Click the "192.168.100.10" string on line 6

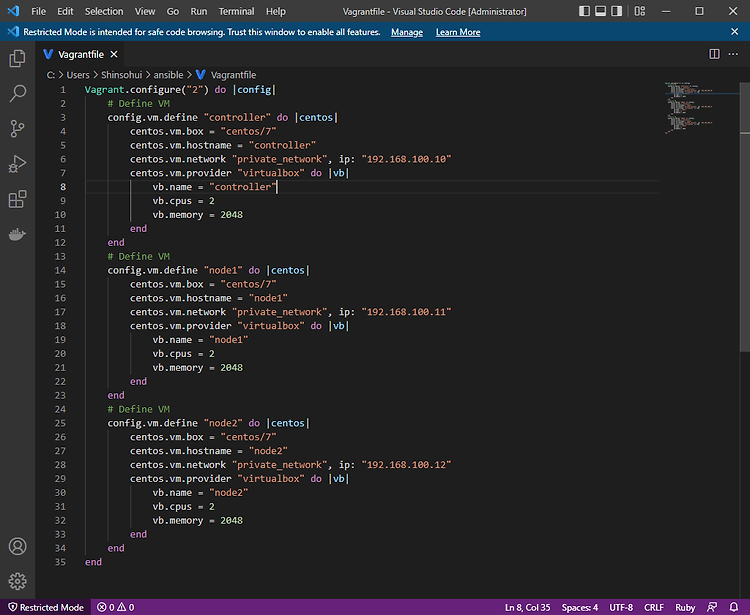point(406,159)
